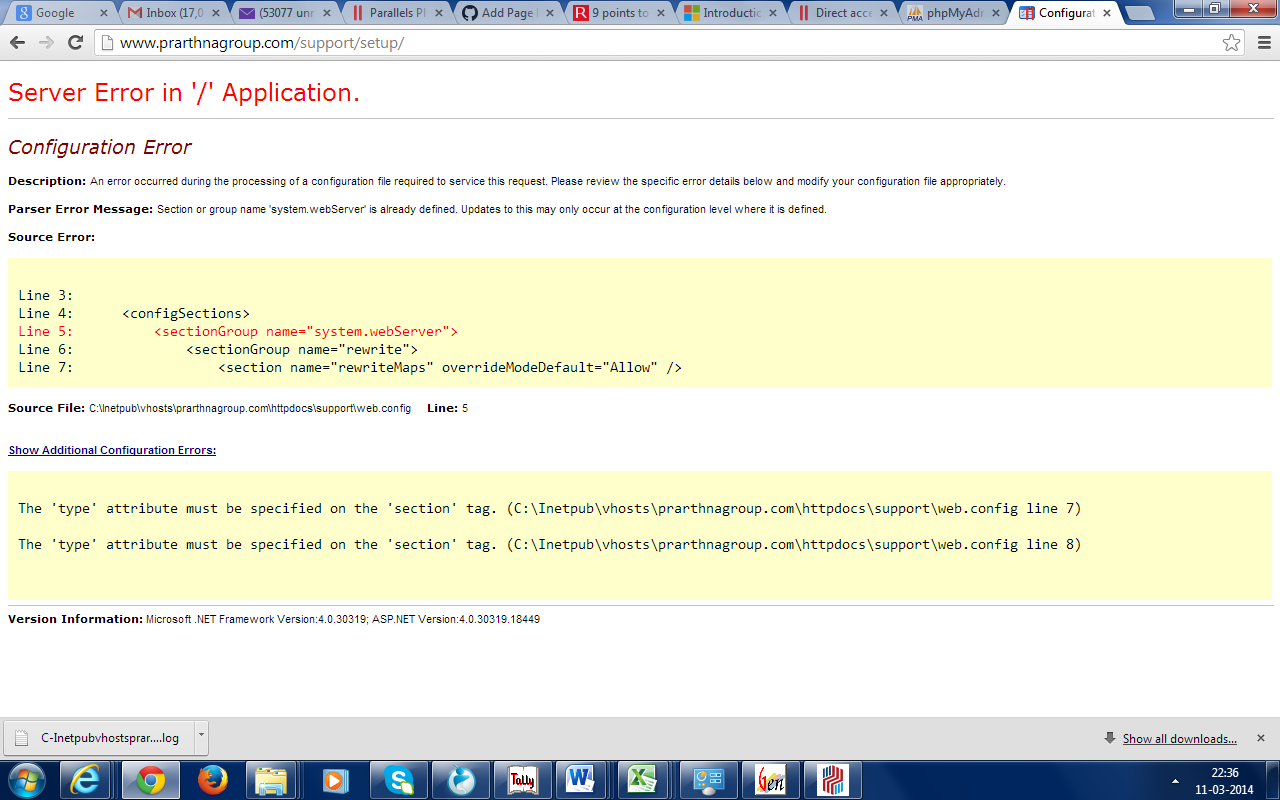Click the highlighted Line 5 sectionGroup text
This screenshot has width=1280, height=800.
[x=306, y=331]
